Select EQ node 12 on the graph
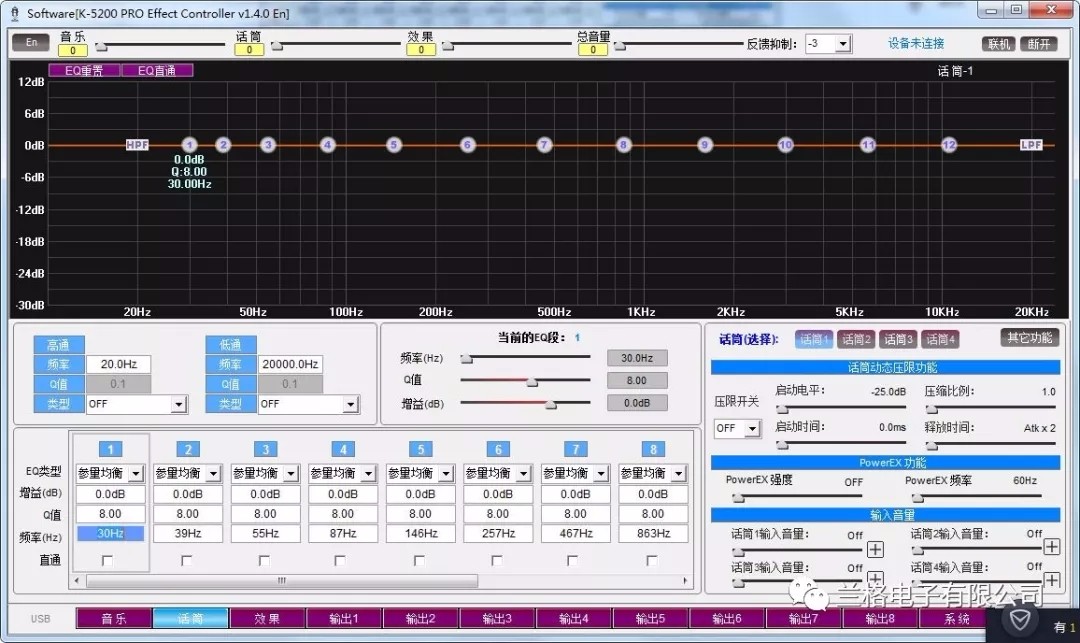This screenshot has height=643, width=1080. pos(948,145)
